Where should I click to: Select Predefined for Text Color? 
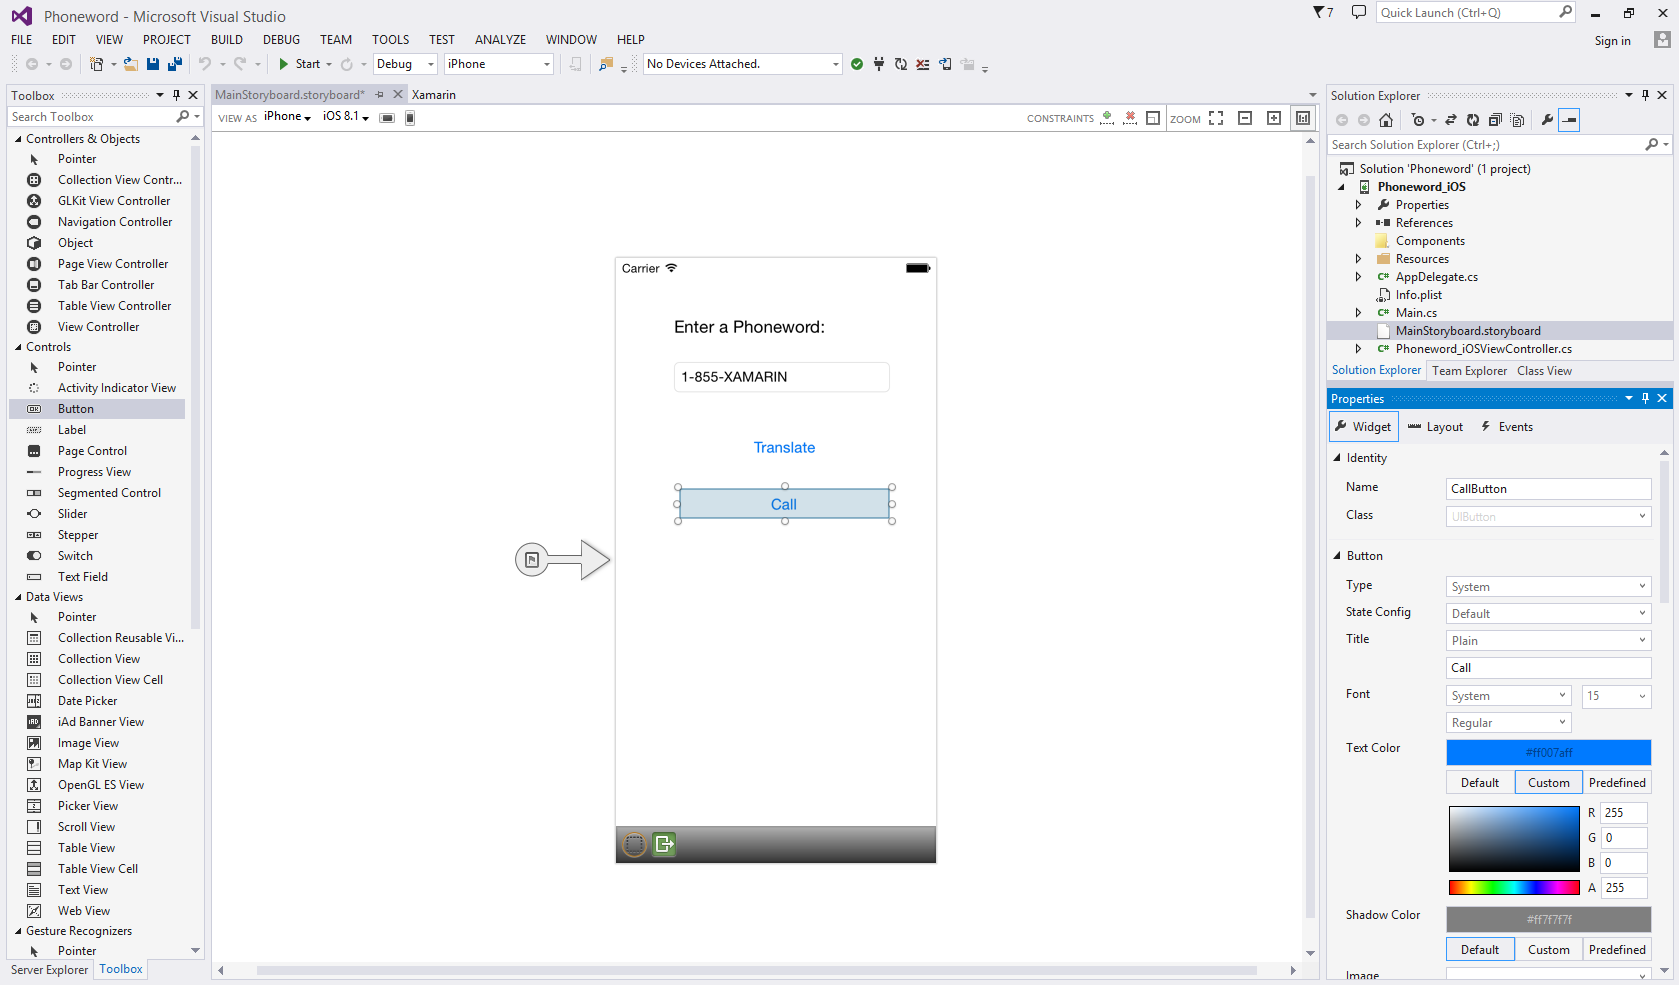(1616, 783)
